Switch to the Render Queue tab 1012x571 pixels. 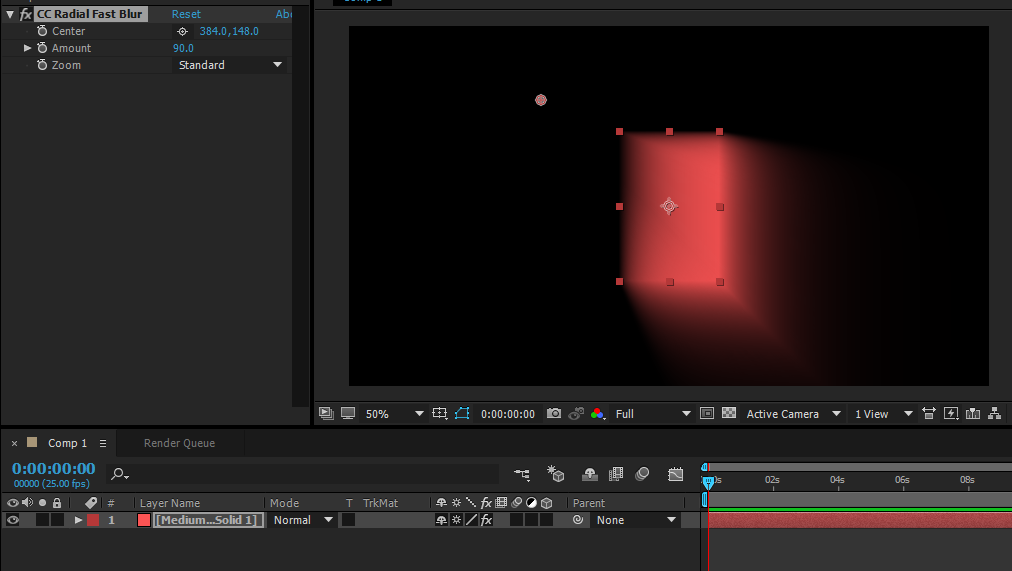click(x=179, y=443)
